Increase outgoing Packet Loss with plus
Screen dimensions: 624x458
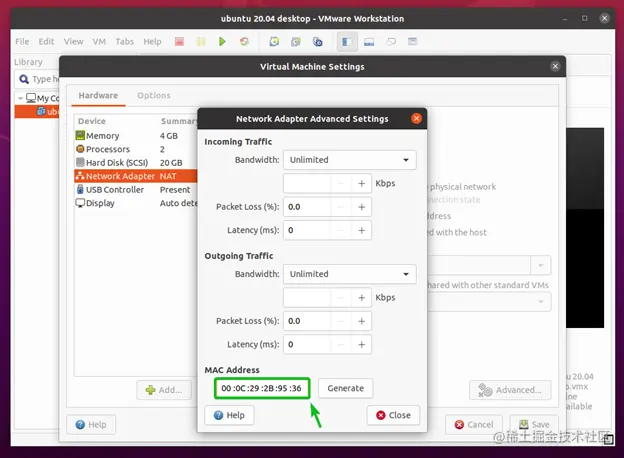pyautogui.click(x=361, y=321)
